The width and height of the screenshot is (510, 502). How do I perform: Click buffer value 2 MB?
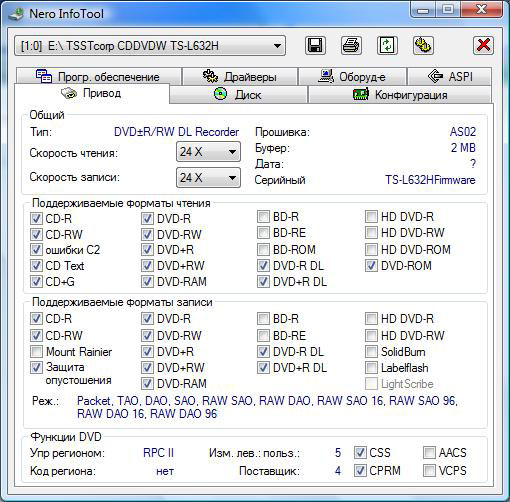coord(463,147)
